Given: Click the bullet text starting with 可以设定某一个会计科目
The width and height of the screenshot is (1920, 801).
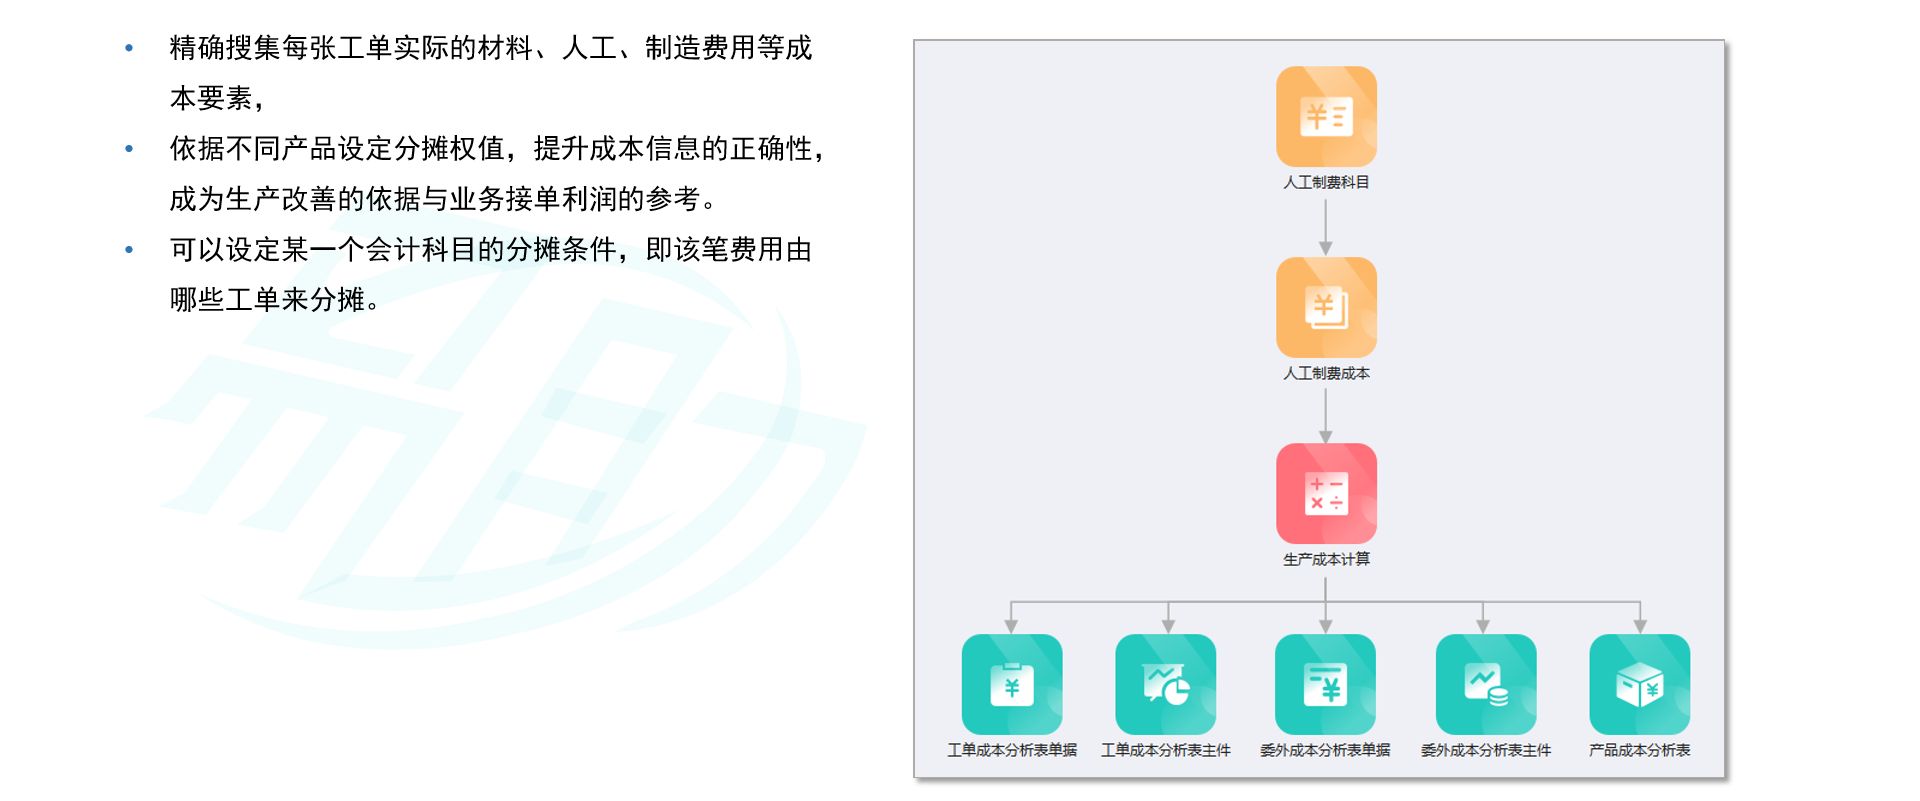Looking at the screenshot, I should (x=490, y=250).
